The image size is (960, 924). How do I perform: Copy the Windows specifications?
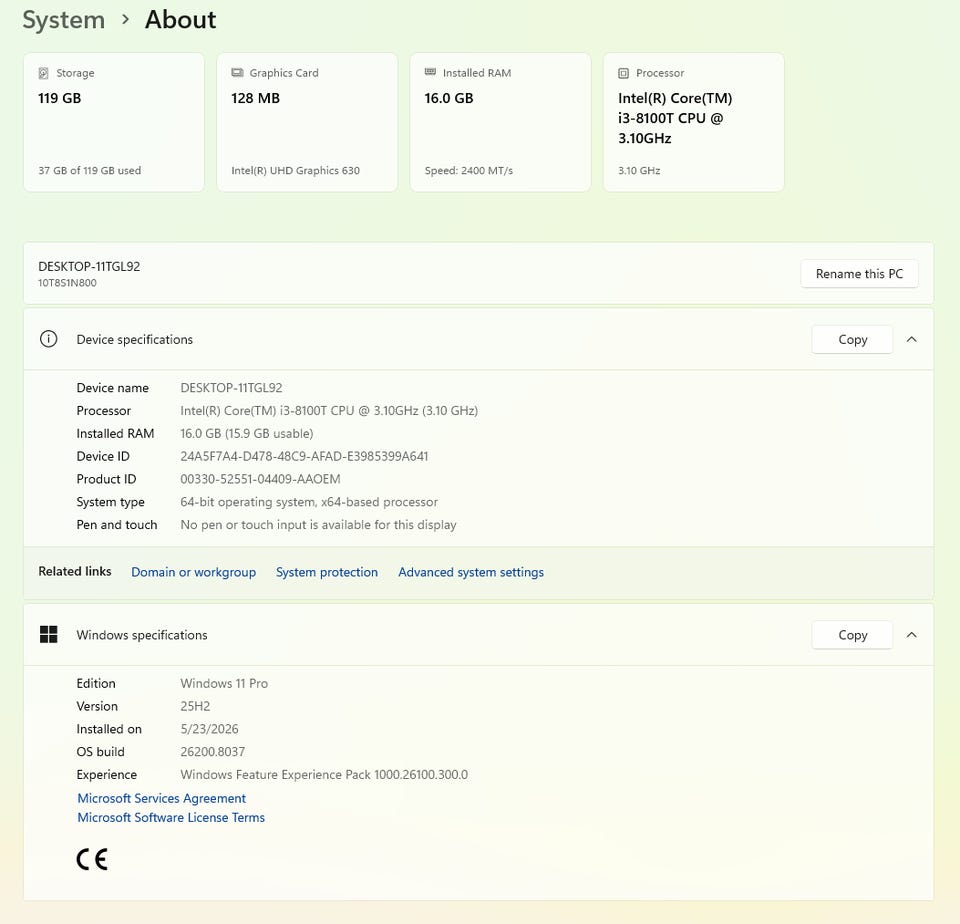(852, 635)
